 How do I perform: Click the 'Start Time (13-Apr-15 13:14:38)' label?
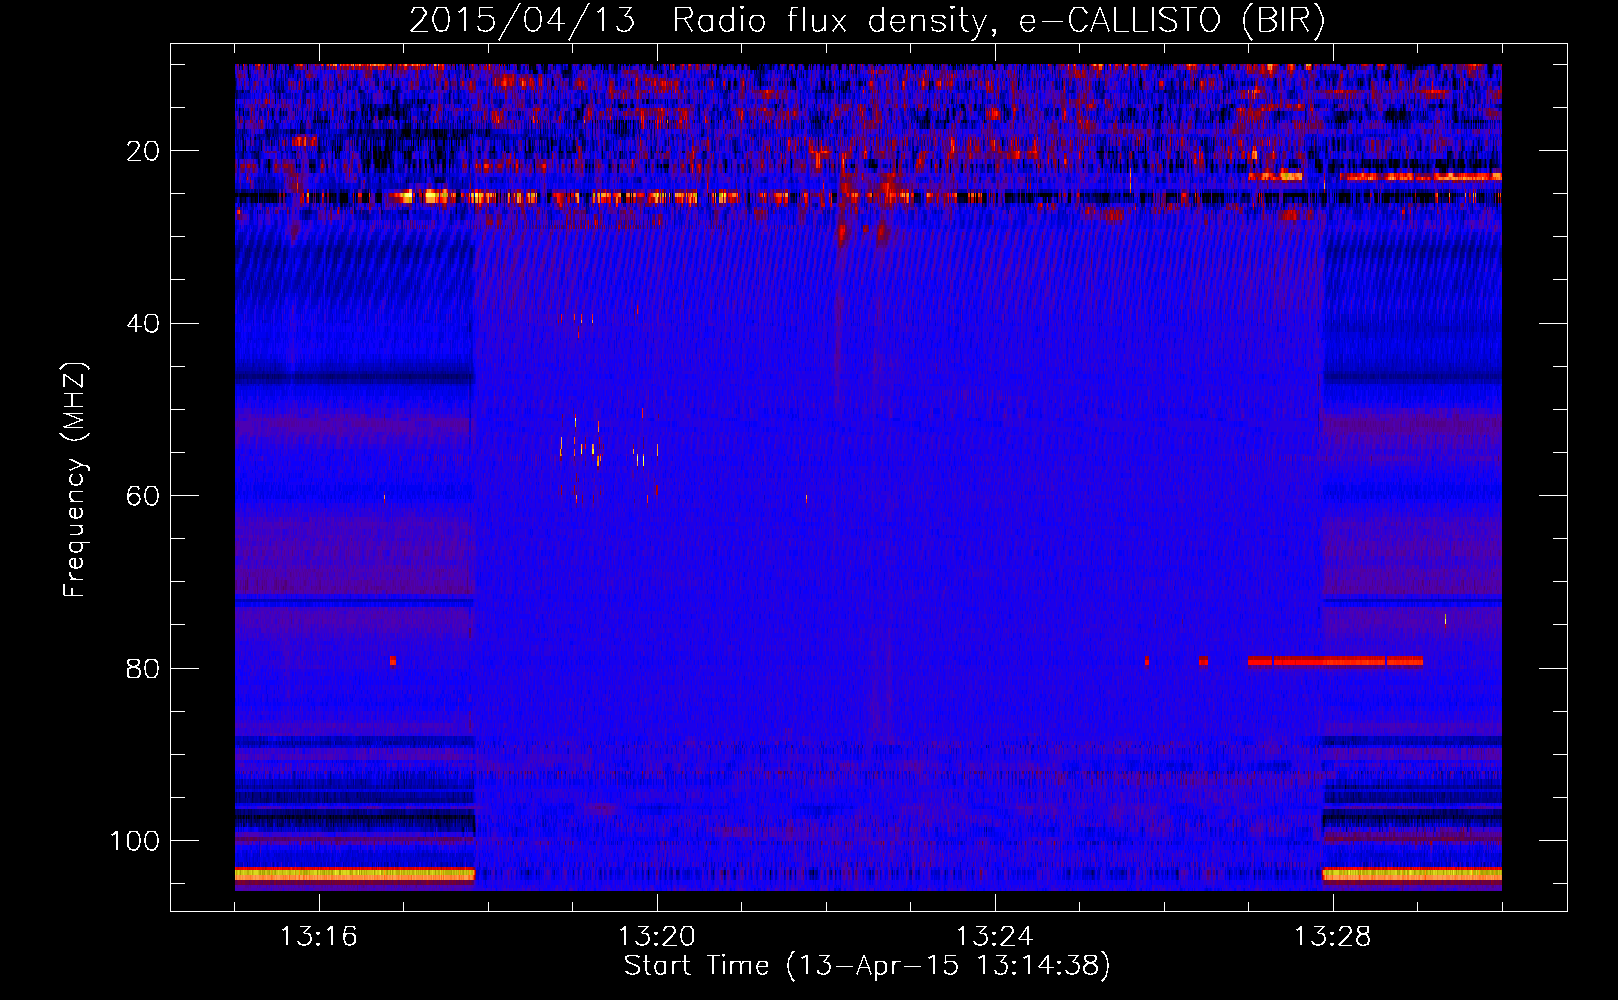[867, 966]
